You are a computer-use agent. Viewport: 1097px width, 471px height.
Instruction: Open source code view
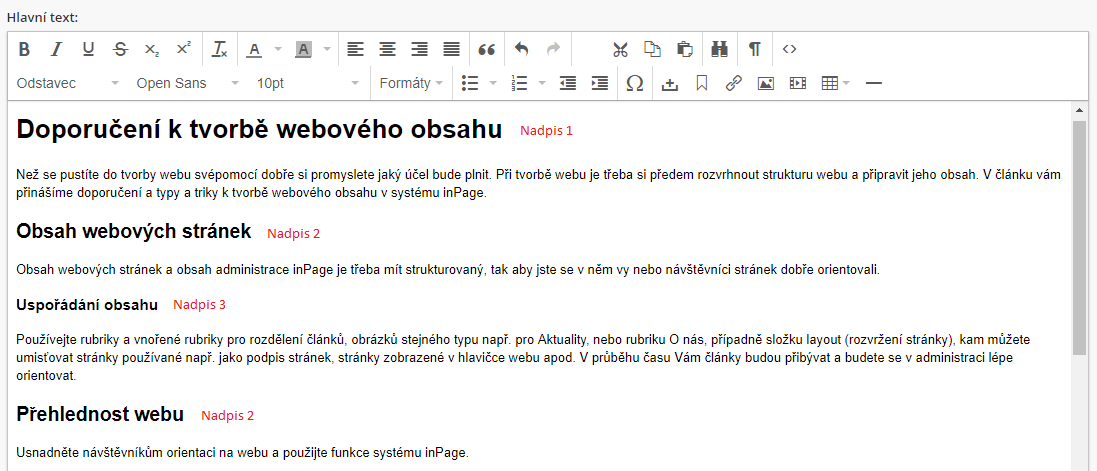tap(789, 49)
